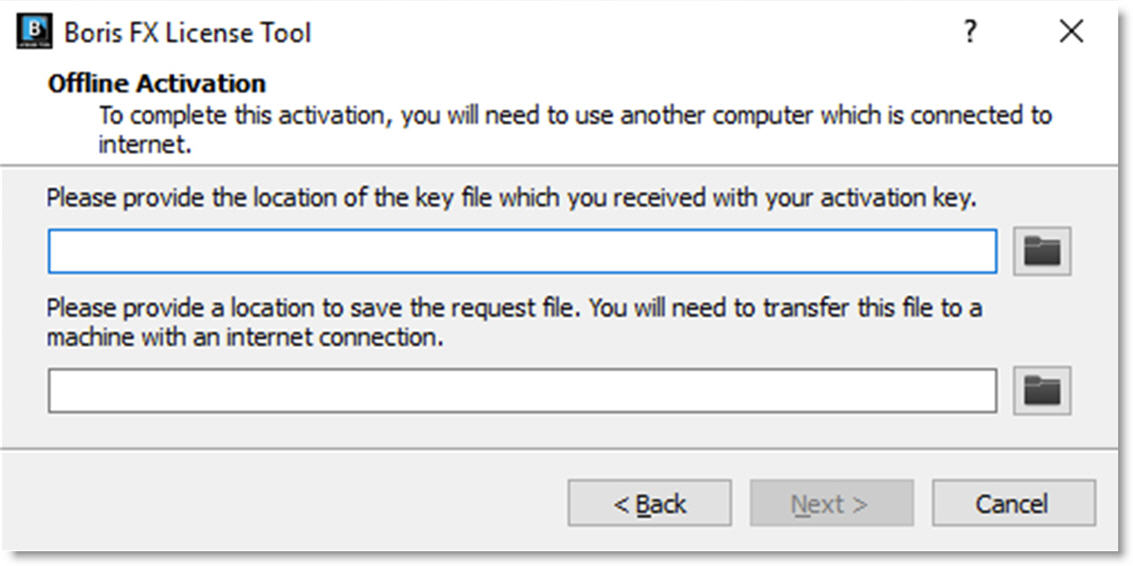This screenshot has width=1133, height=566.
Task: Click the key file instruction label
Action: pos(512,198)
